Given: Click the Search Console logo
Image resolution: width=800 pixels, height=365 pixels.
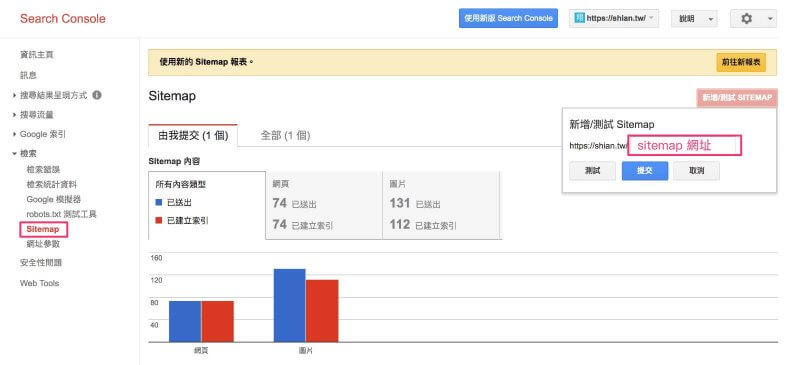Looking at the screenshot, I should coord(63,19).
